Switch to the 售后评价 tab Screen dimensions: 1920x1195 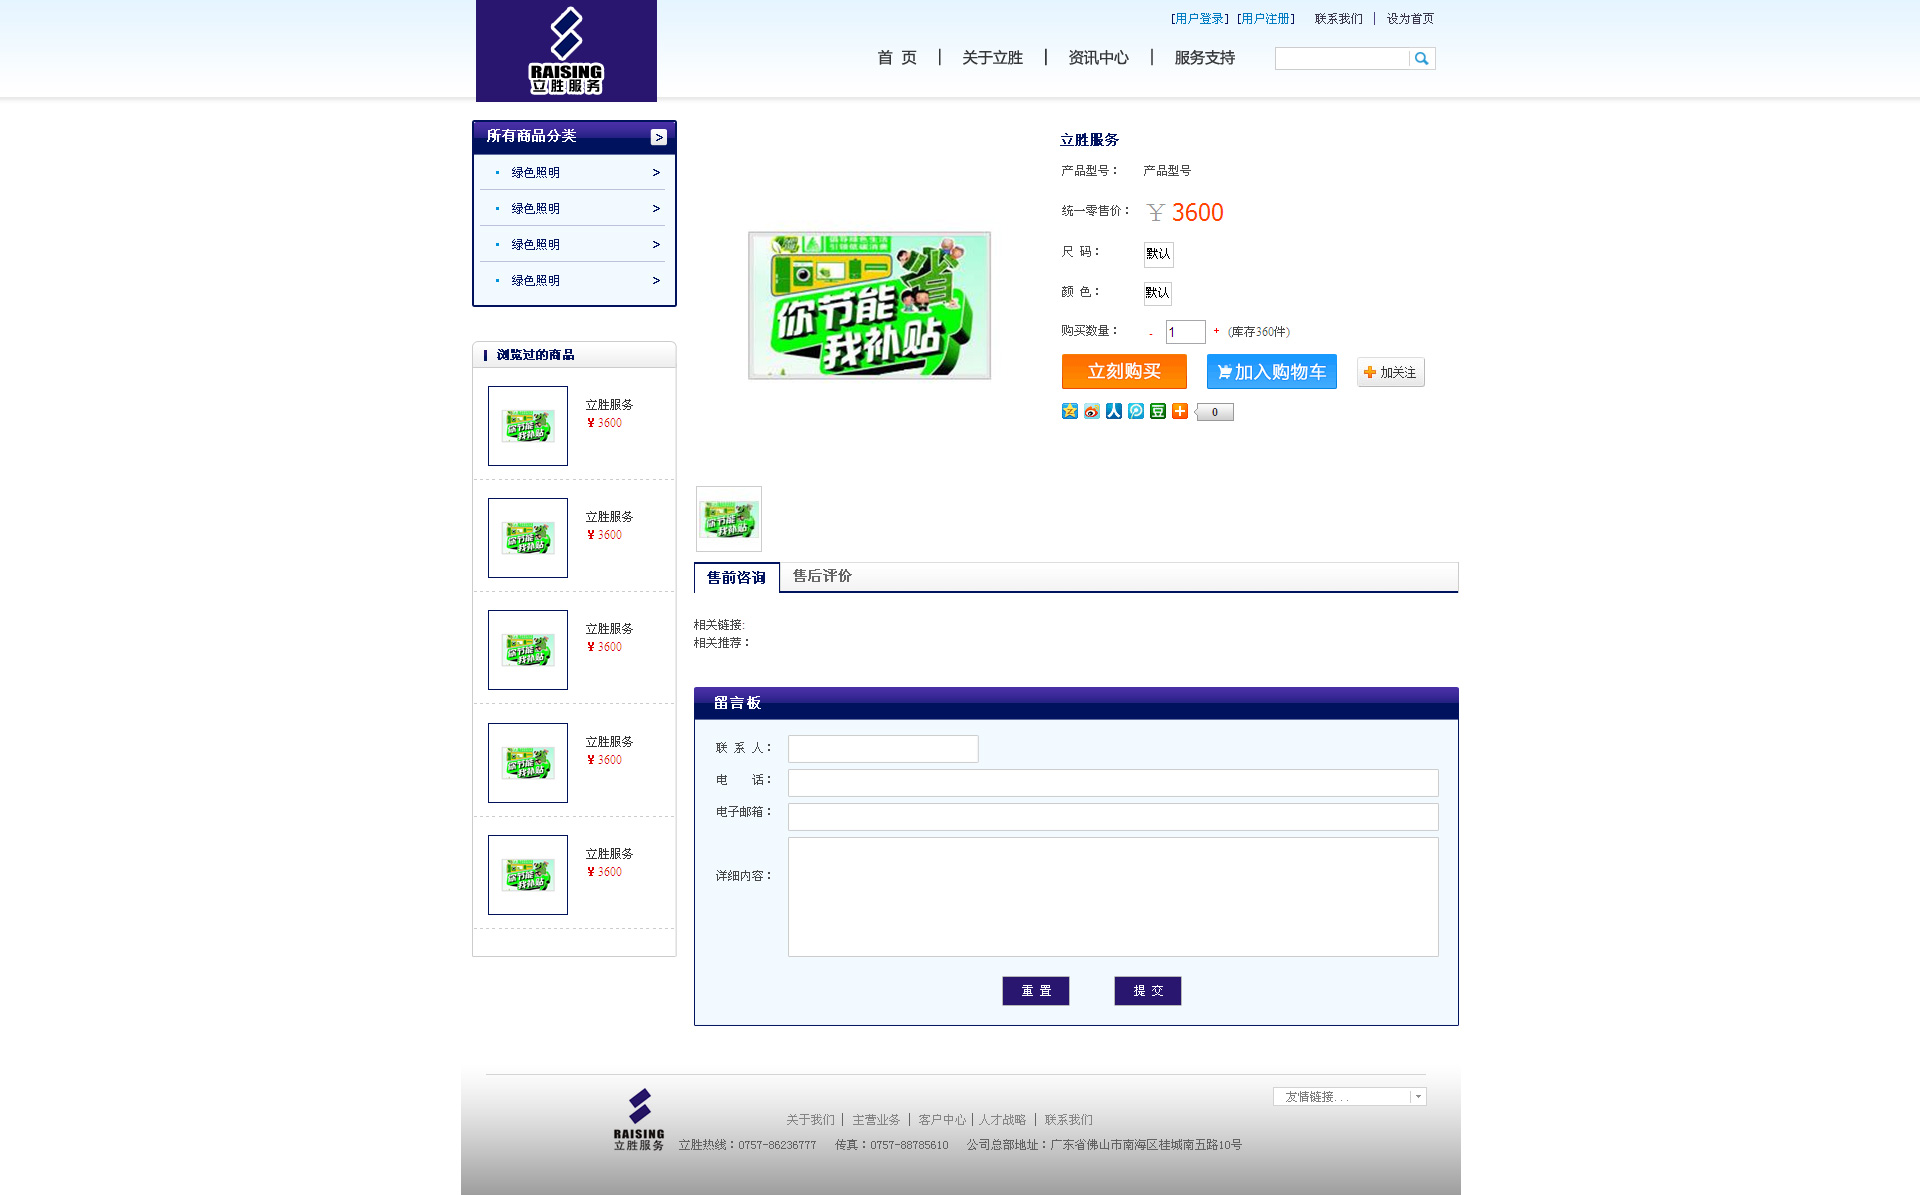(x=821, y=576)
